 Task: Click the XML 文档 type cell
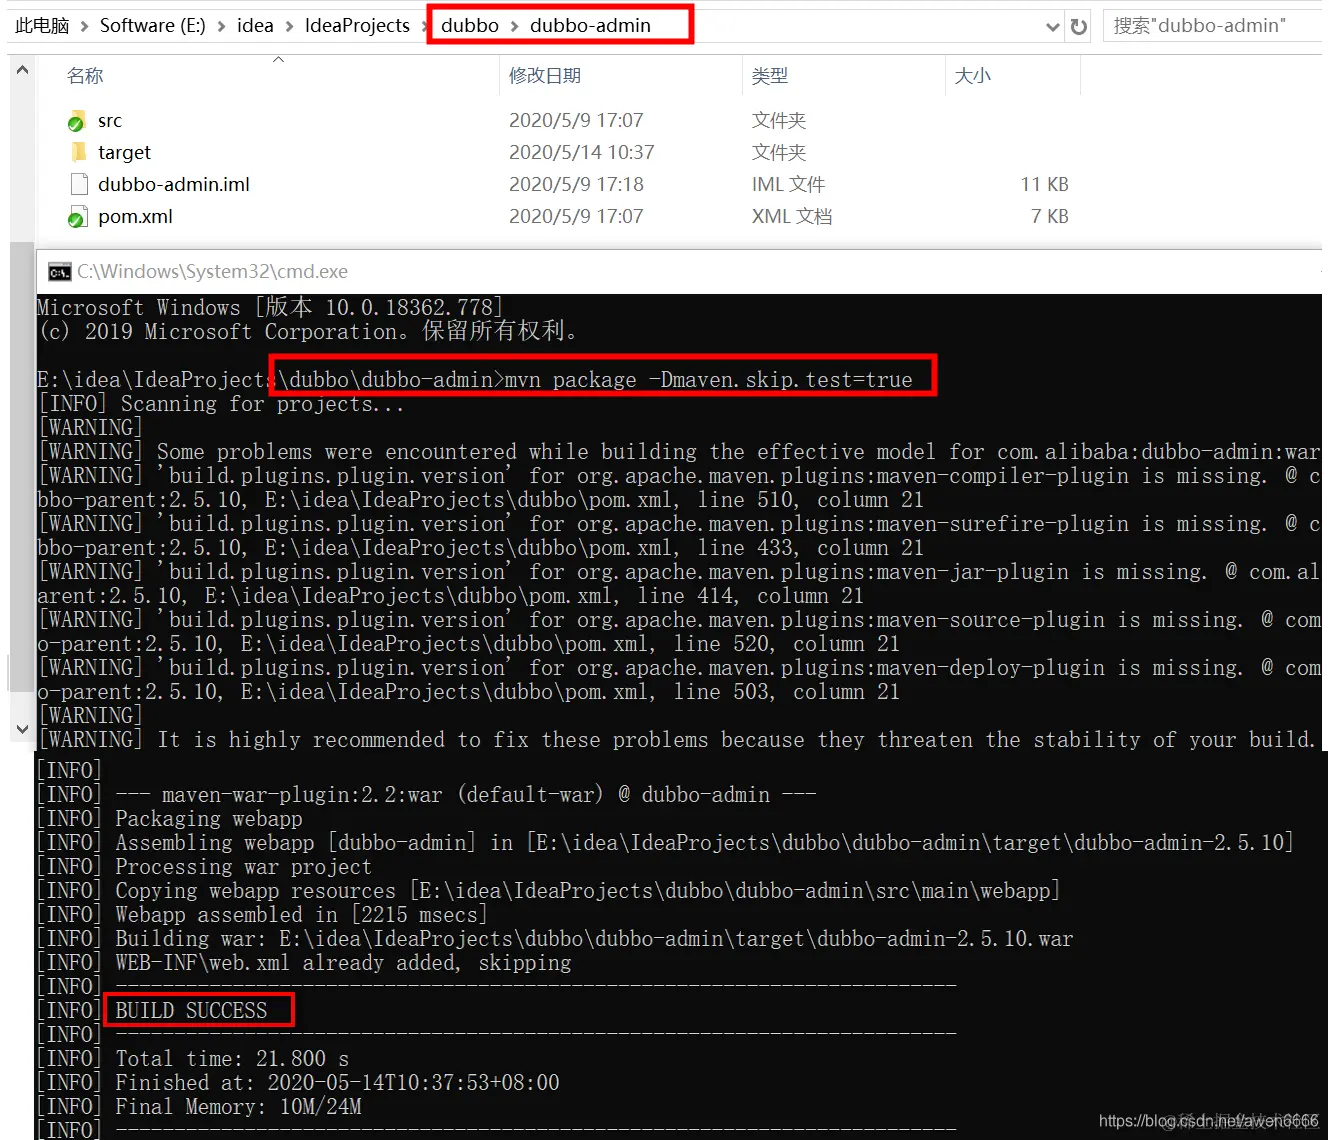pos(792,217)
